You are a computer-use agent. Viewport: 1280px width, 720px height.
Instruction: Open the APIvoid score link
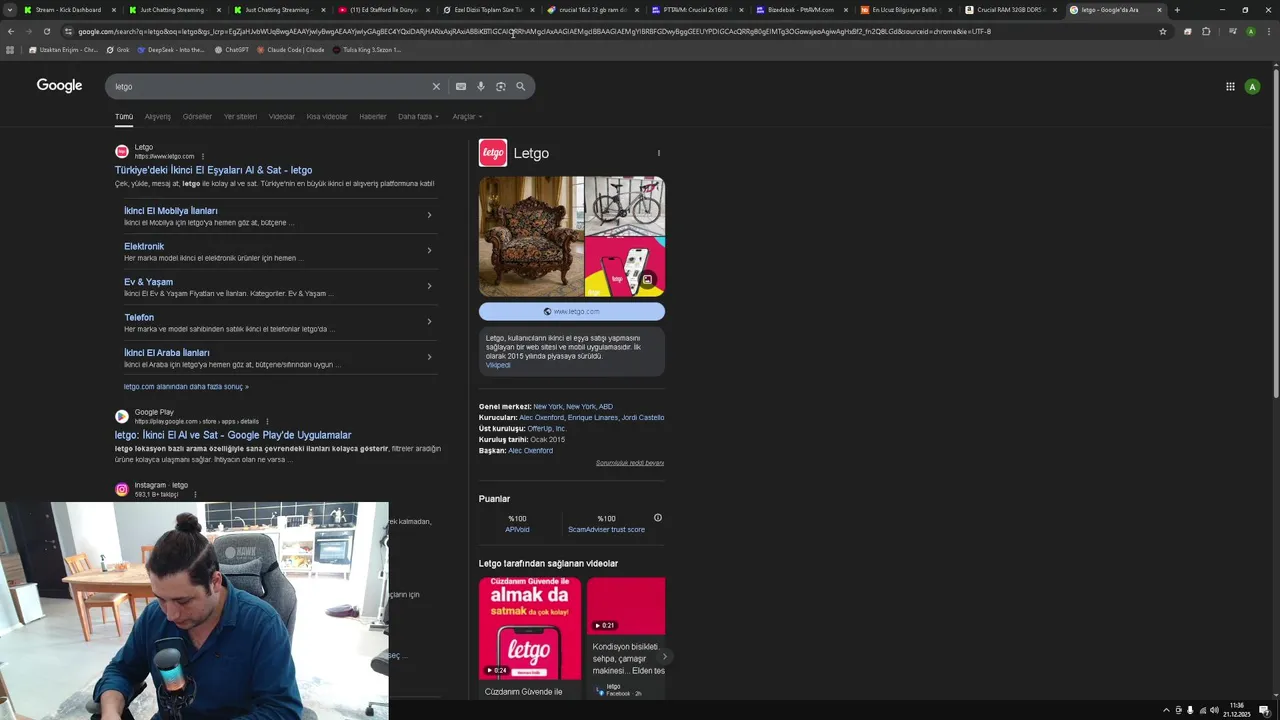[x=517, y=530]
